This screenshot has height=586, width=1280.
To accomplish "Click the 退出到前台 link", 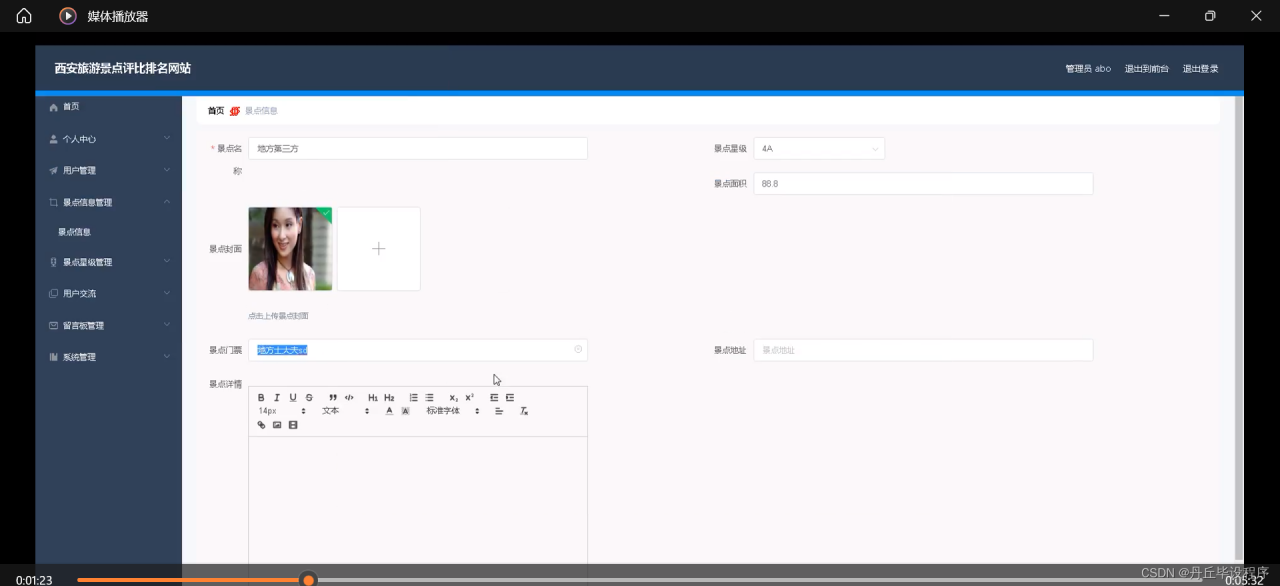I will 1146,69.
